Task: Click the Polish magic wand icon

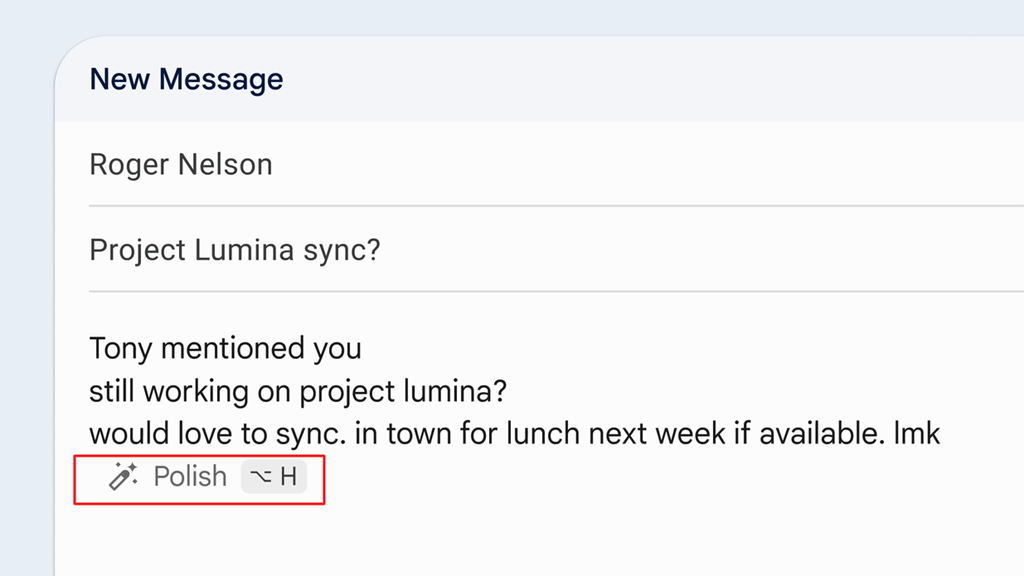Action: [x=123, y=477]
